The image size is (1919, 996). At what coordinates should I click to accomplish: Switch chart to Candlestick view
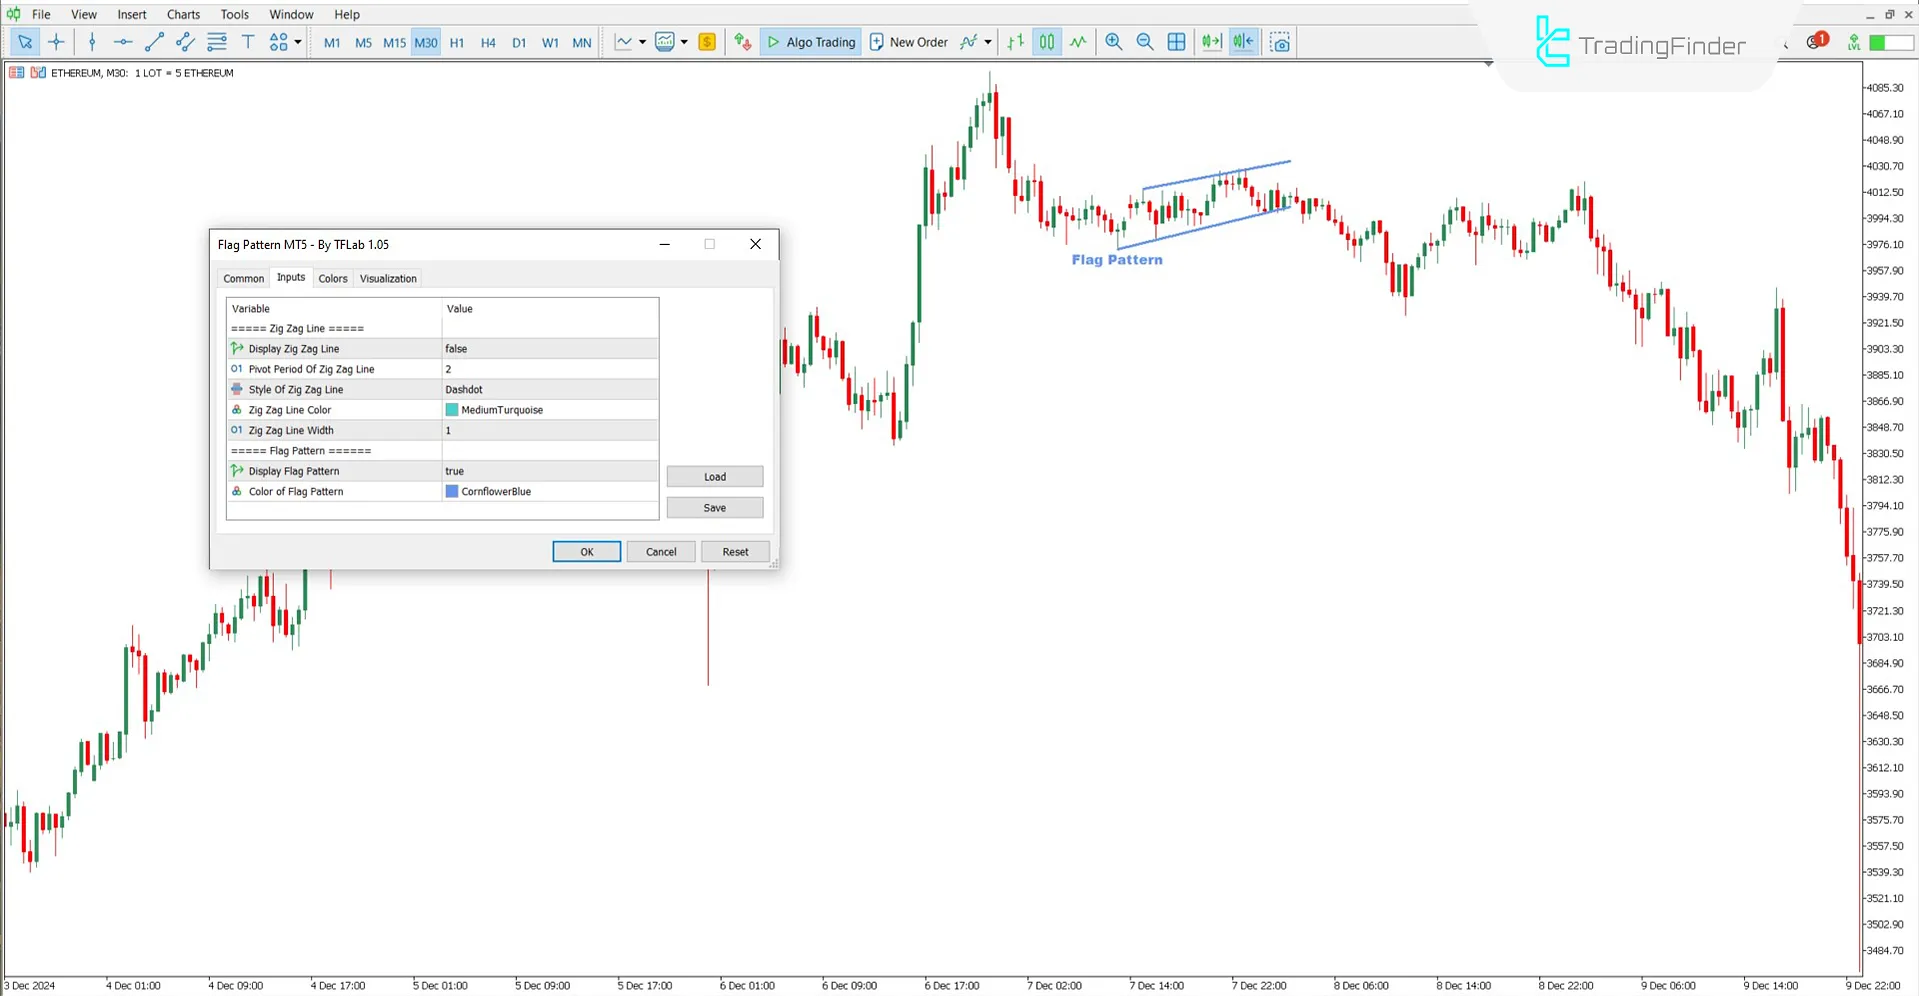1046,42
